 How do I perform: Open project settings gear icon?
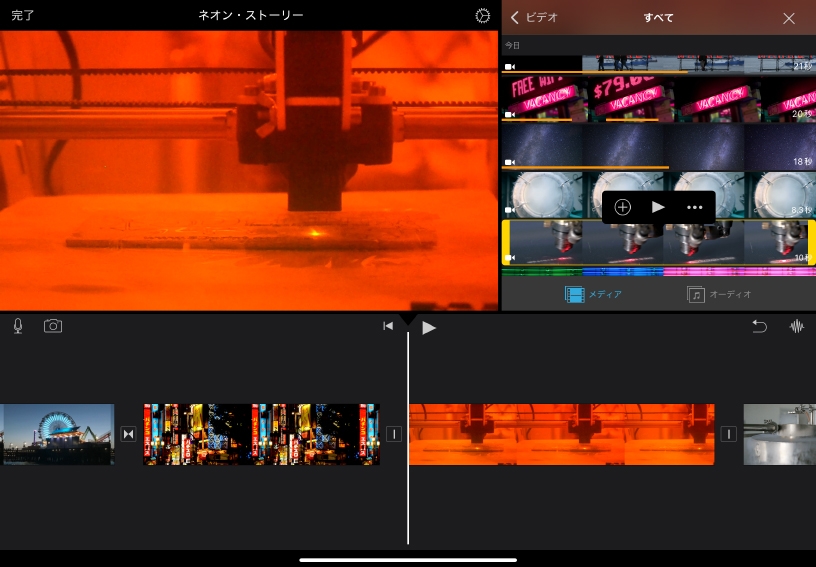pyautogui.click(x=483, y=16)
